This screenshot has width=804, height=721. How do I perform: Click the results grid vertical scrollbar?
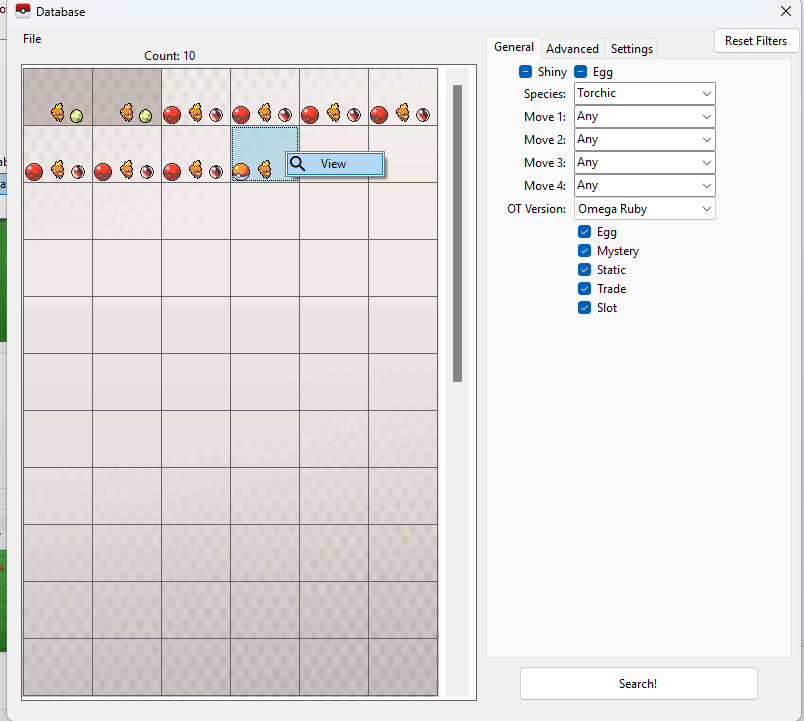(457, 233)
